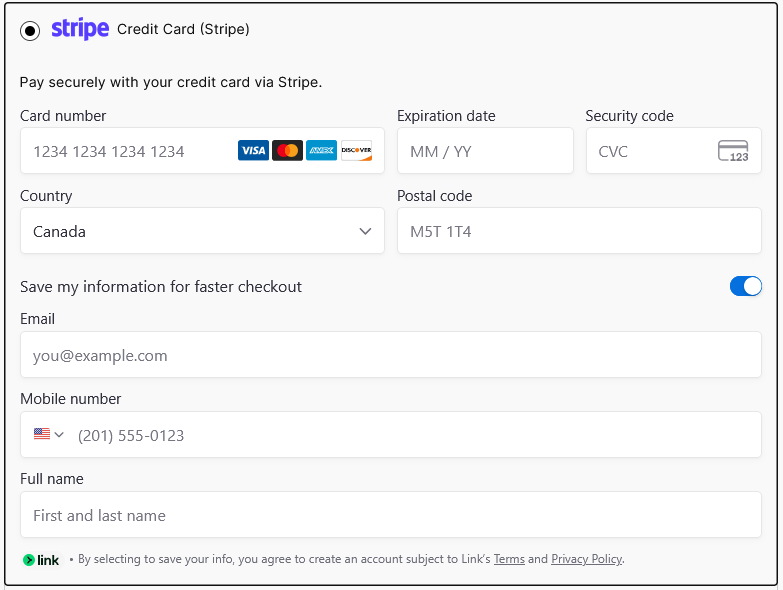Click the 'Credit Card (Stripe)' label text
This screenshot has width=783, height=590.
tap(183, 29)
